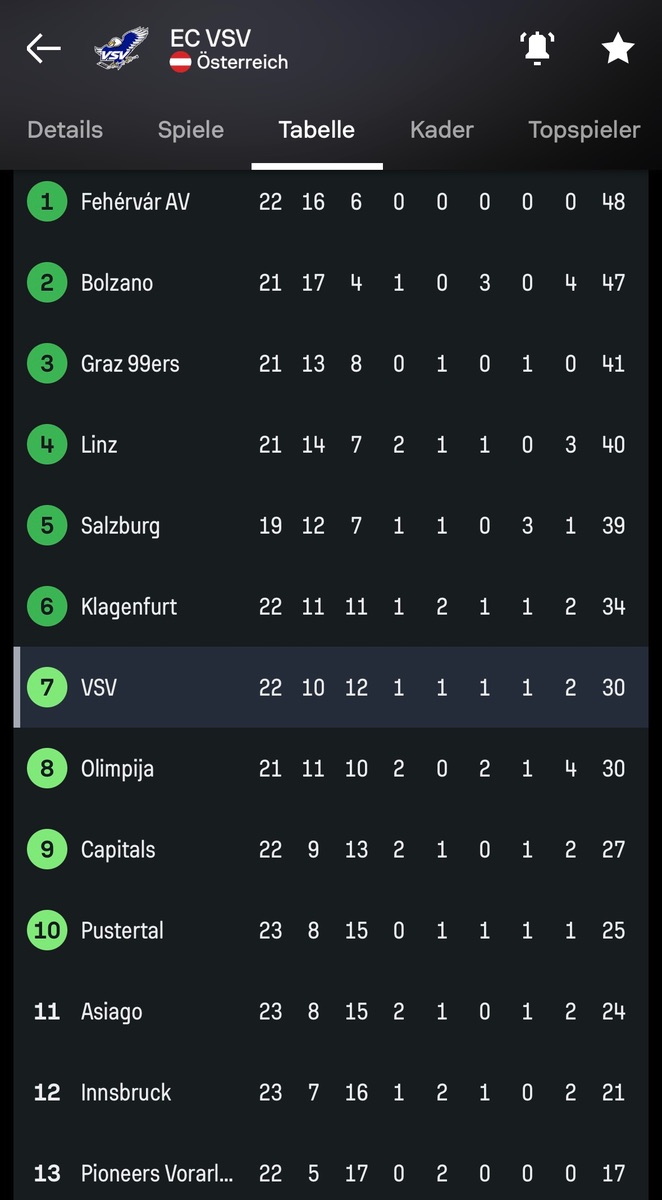
Task: Go to the Kader tab
Action: click(442, 130)
